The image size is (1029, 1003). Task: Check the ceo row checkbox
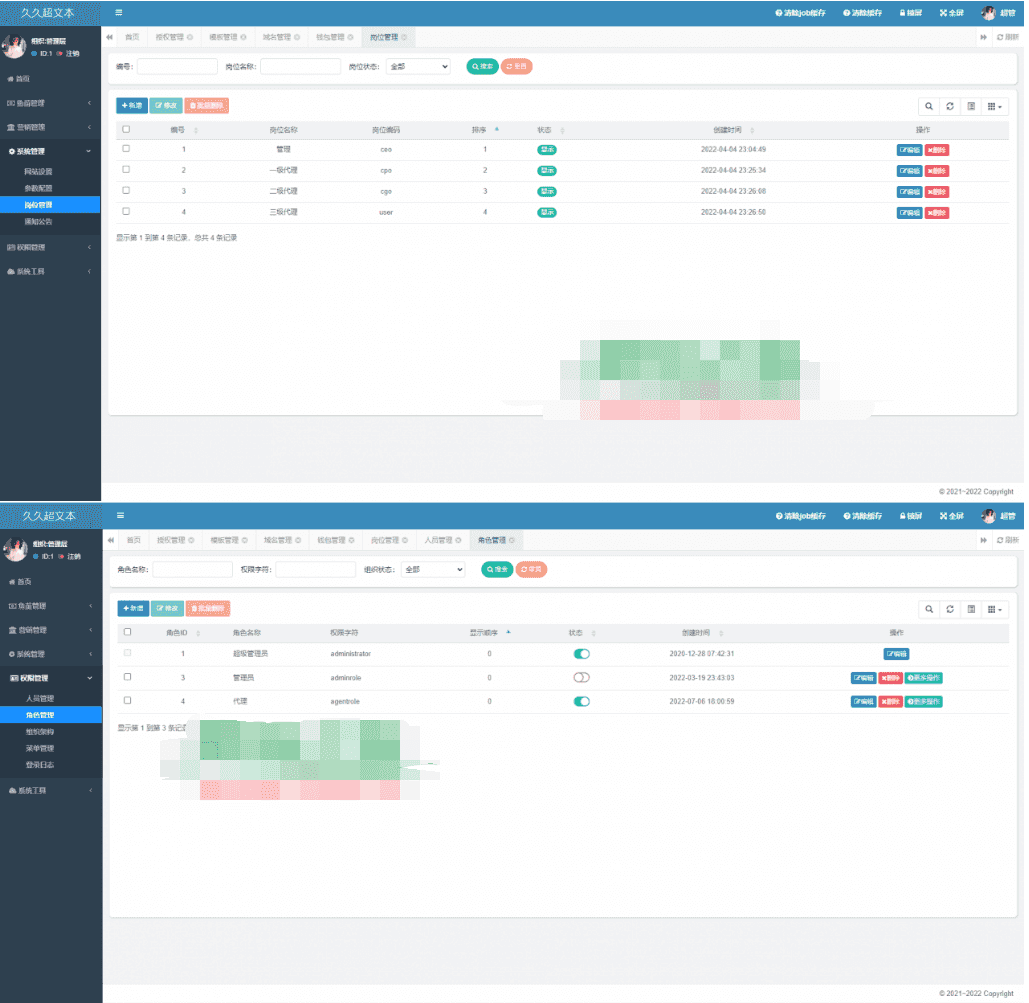coord(126,148)
